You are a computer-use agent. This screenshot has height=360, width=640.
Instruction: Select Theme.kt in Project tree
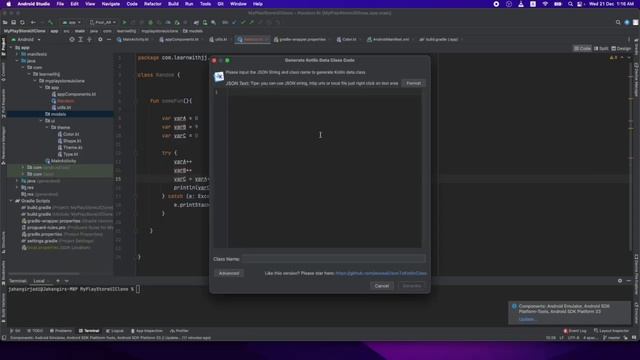click(x=70, y=147)
